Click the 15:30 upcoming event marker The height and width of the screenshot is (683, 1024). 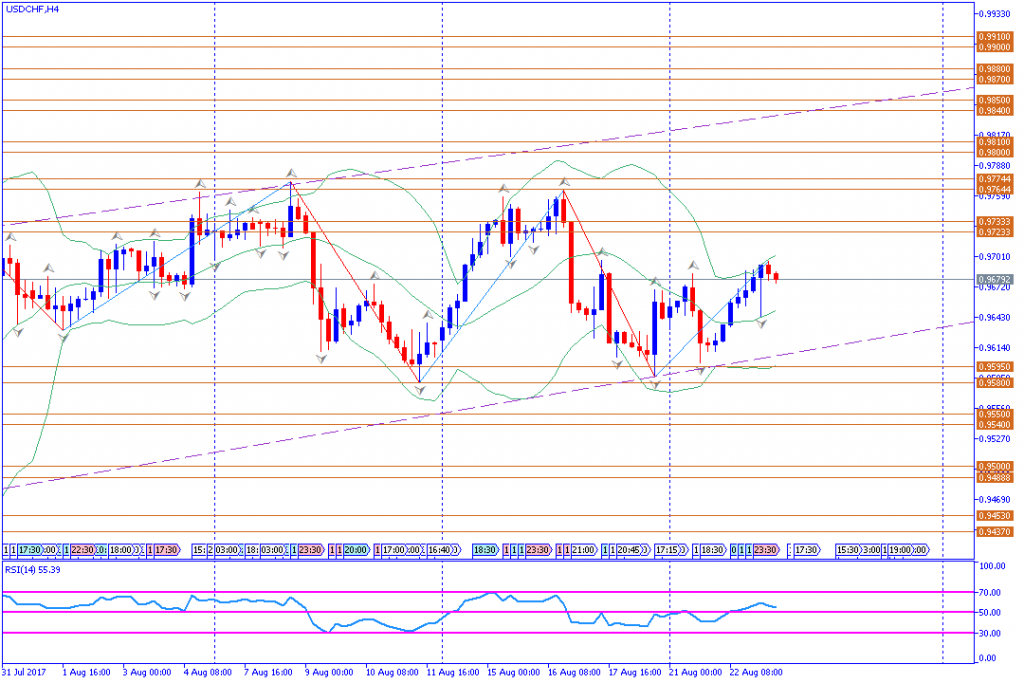(847, 550)
